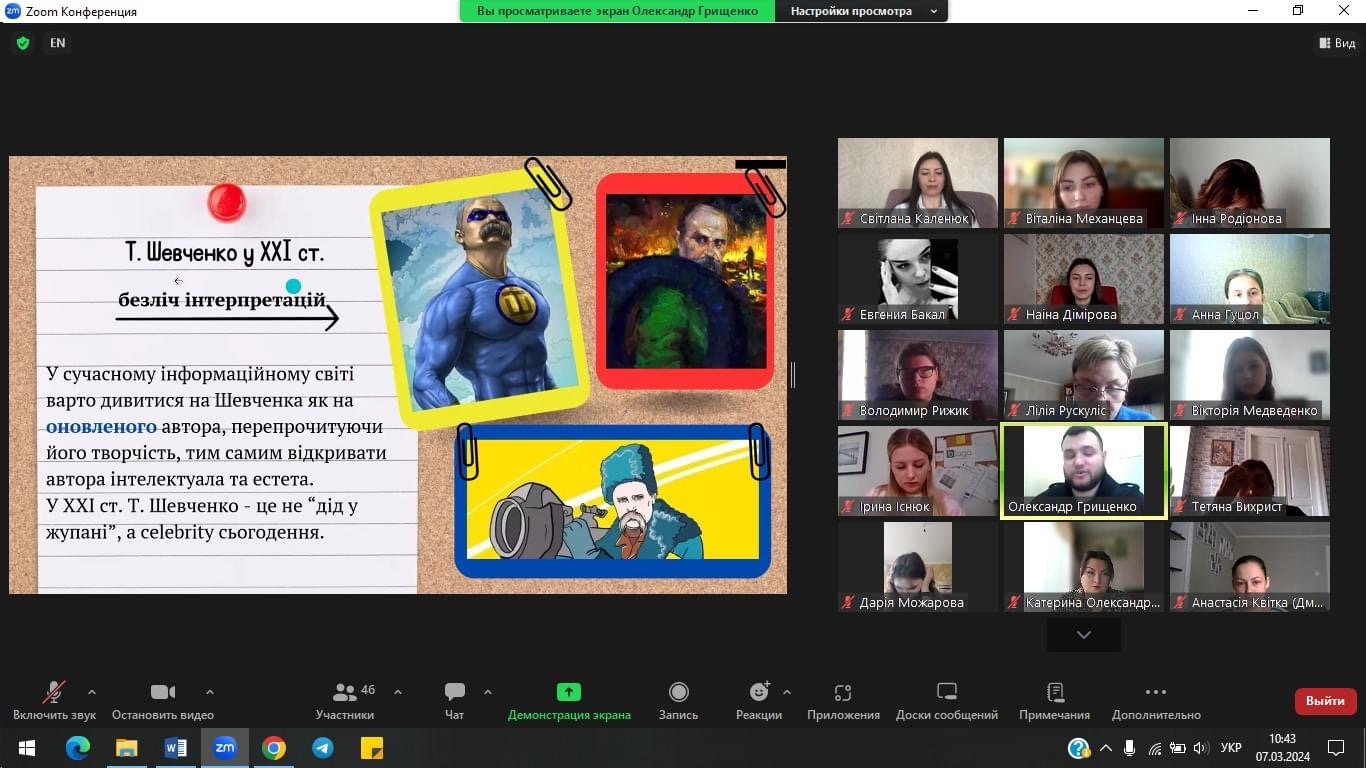The width and height of the screenshot is (1366, 768).
Task: Open Sticky Notes from taskbar
Action: point(372,748)
